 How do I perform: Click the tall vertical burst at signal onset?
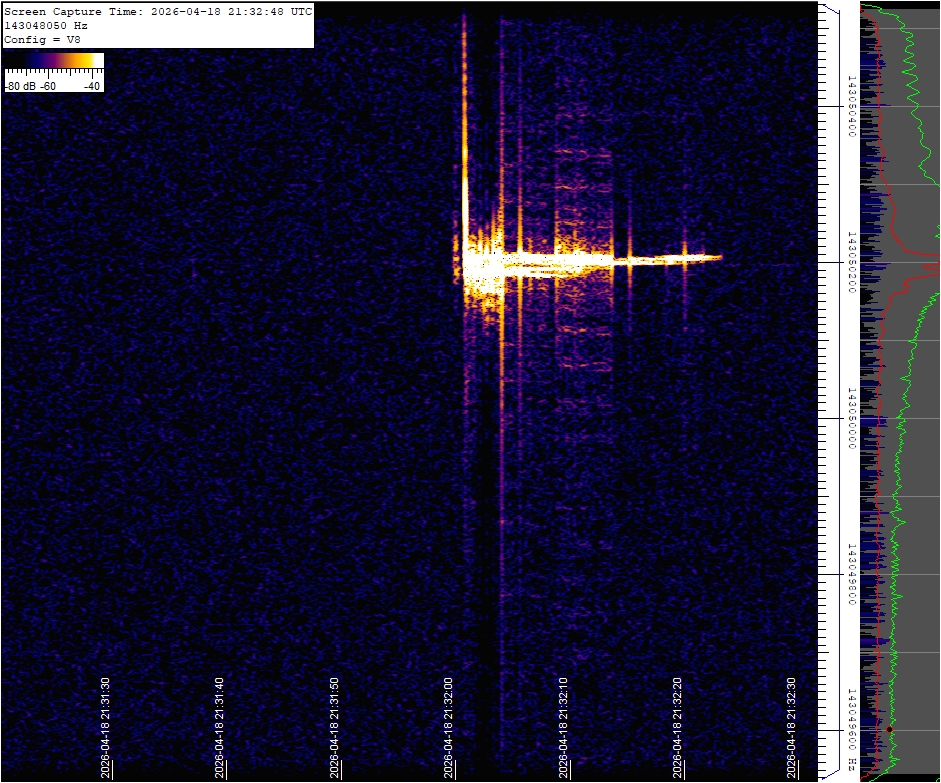coord(464,120)
